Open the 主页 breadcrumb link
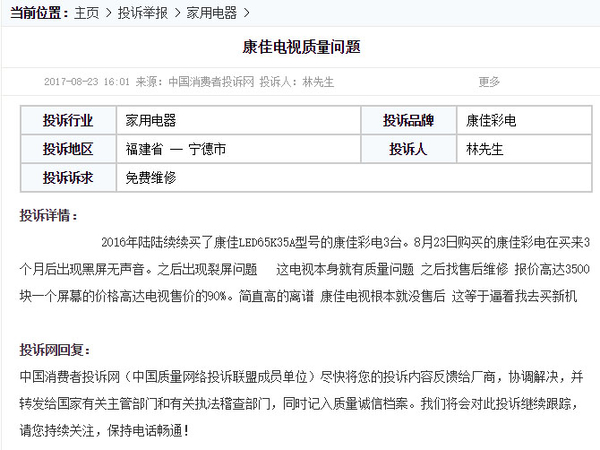 point(86,13)
